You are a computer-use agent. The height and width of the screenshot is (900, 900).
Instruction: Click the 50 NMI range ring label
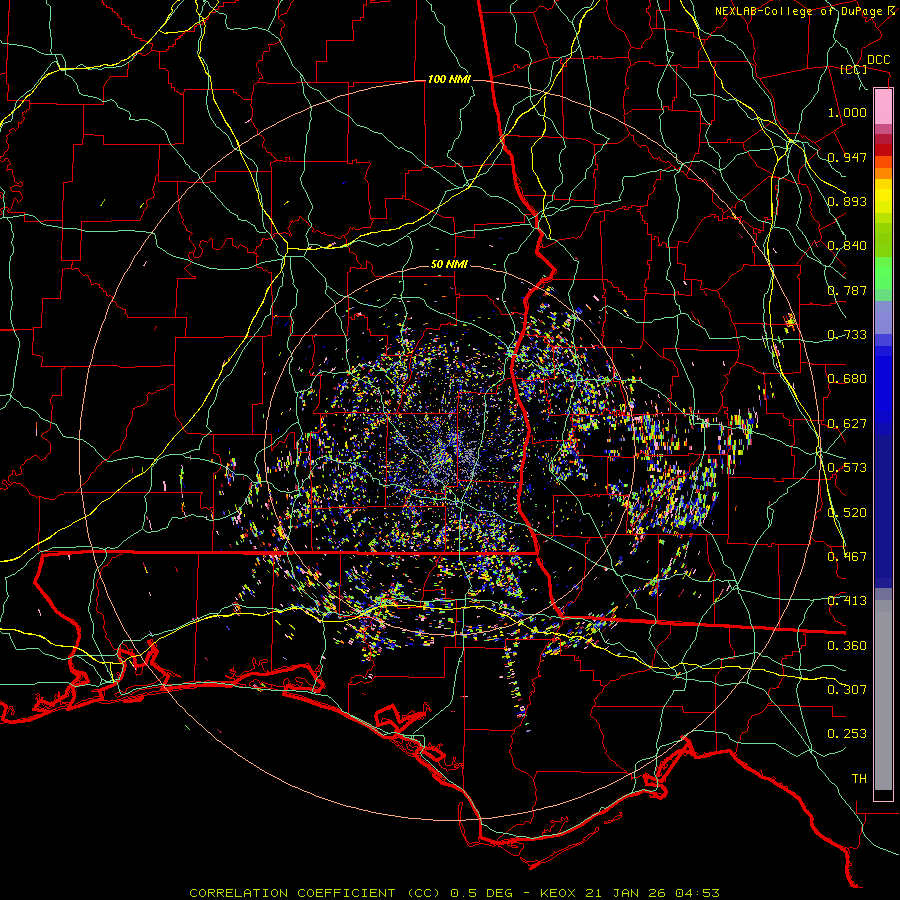pos(449,265)
